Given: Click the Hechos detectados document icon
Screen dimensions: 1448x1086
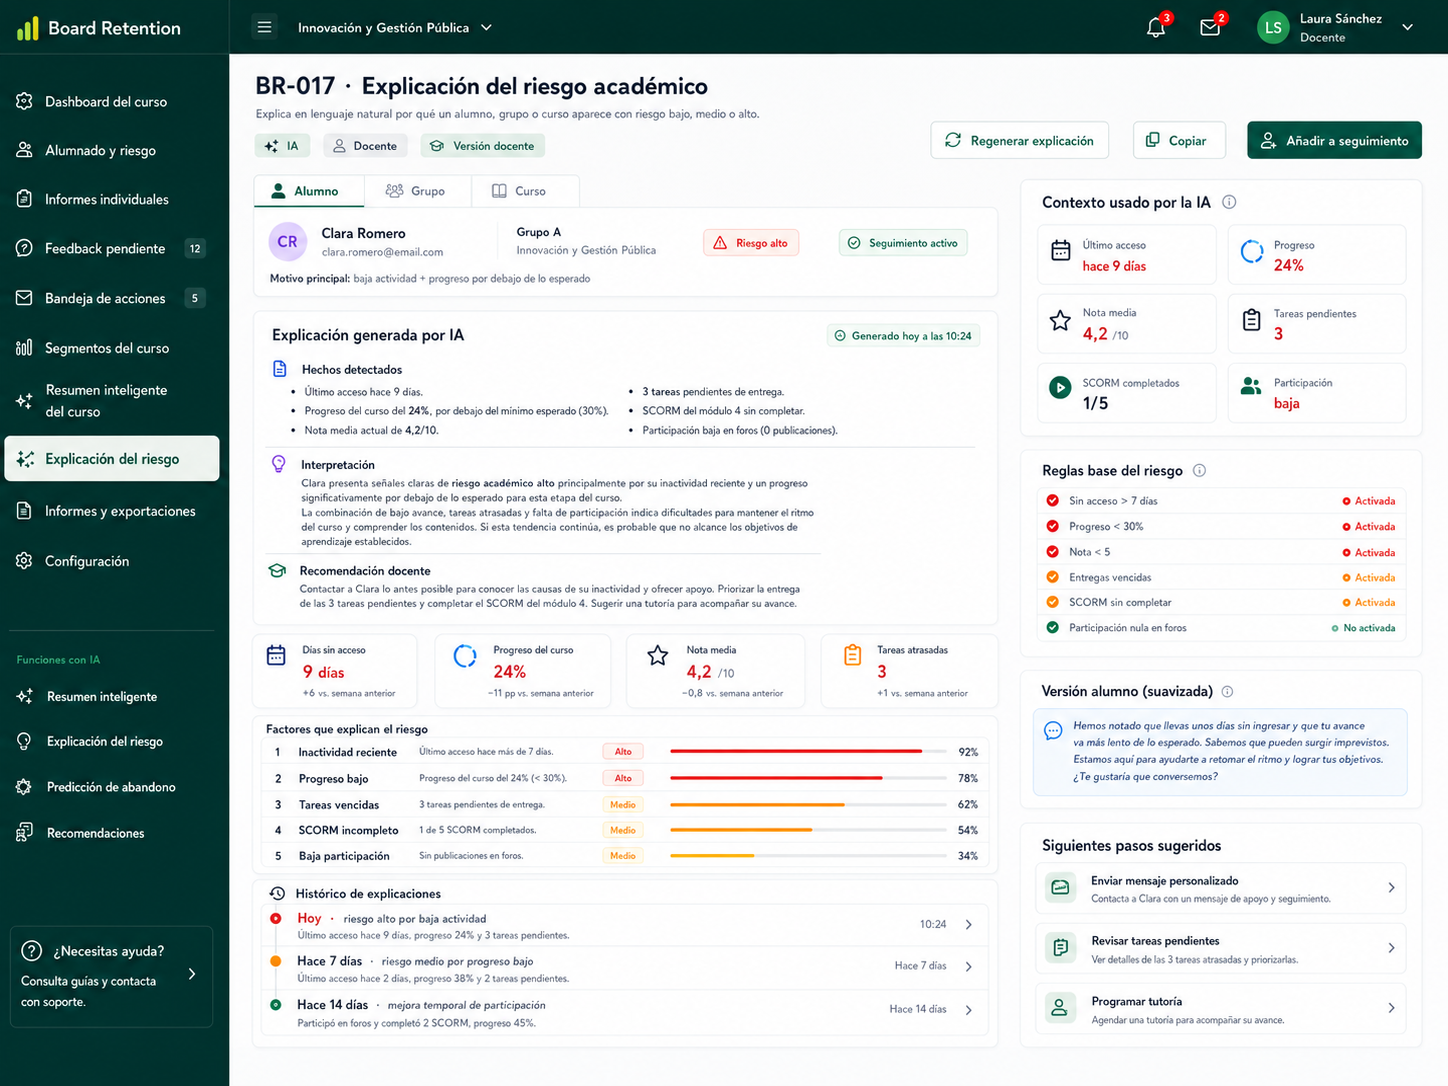Looking at the screenshot, I should tap(280, 369).
